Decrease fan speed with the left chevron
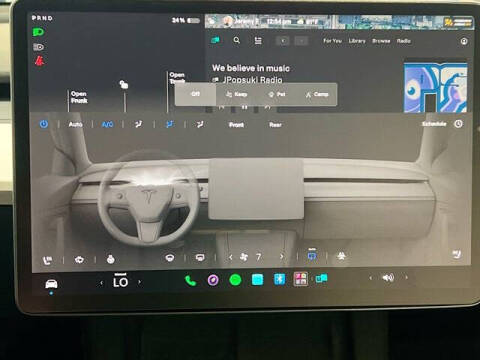This screenshot has height=360, width=480. tap(230, 257)
